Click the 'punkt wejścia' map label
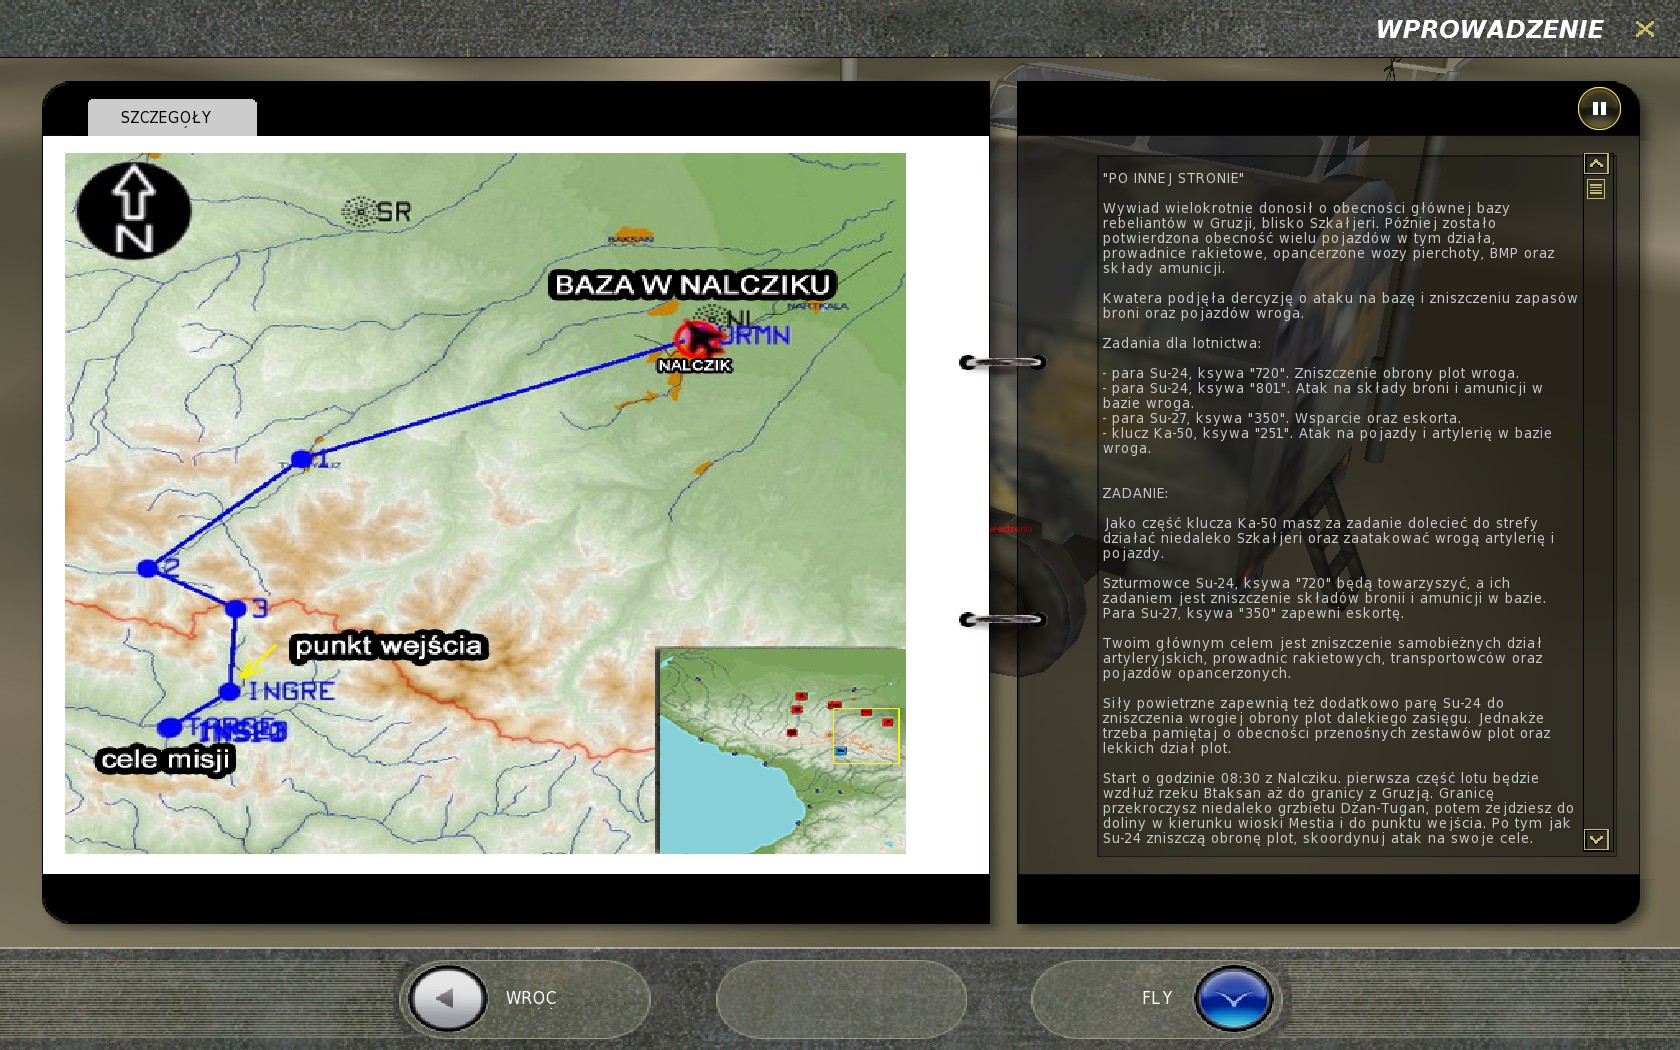 (389, 647)
